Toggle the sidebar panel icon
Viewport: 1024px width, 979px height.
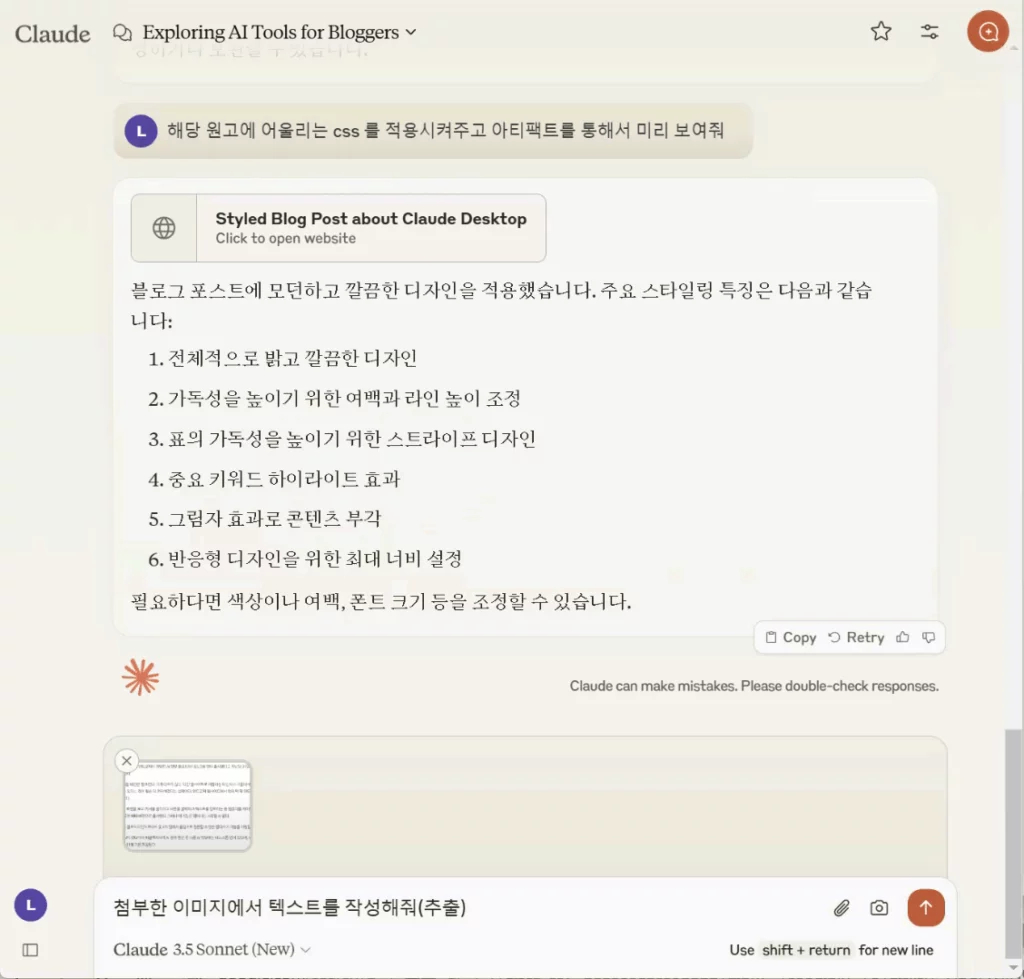coord(30,950)
